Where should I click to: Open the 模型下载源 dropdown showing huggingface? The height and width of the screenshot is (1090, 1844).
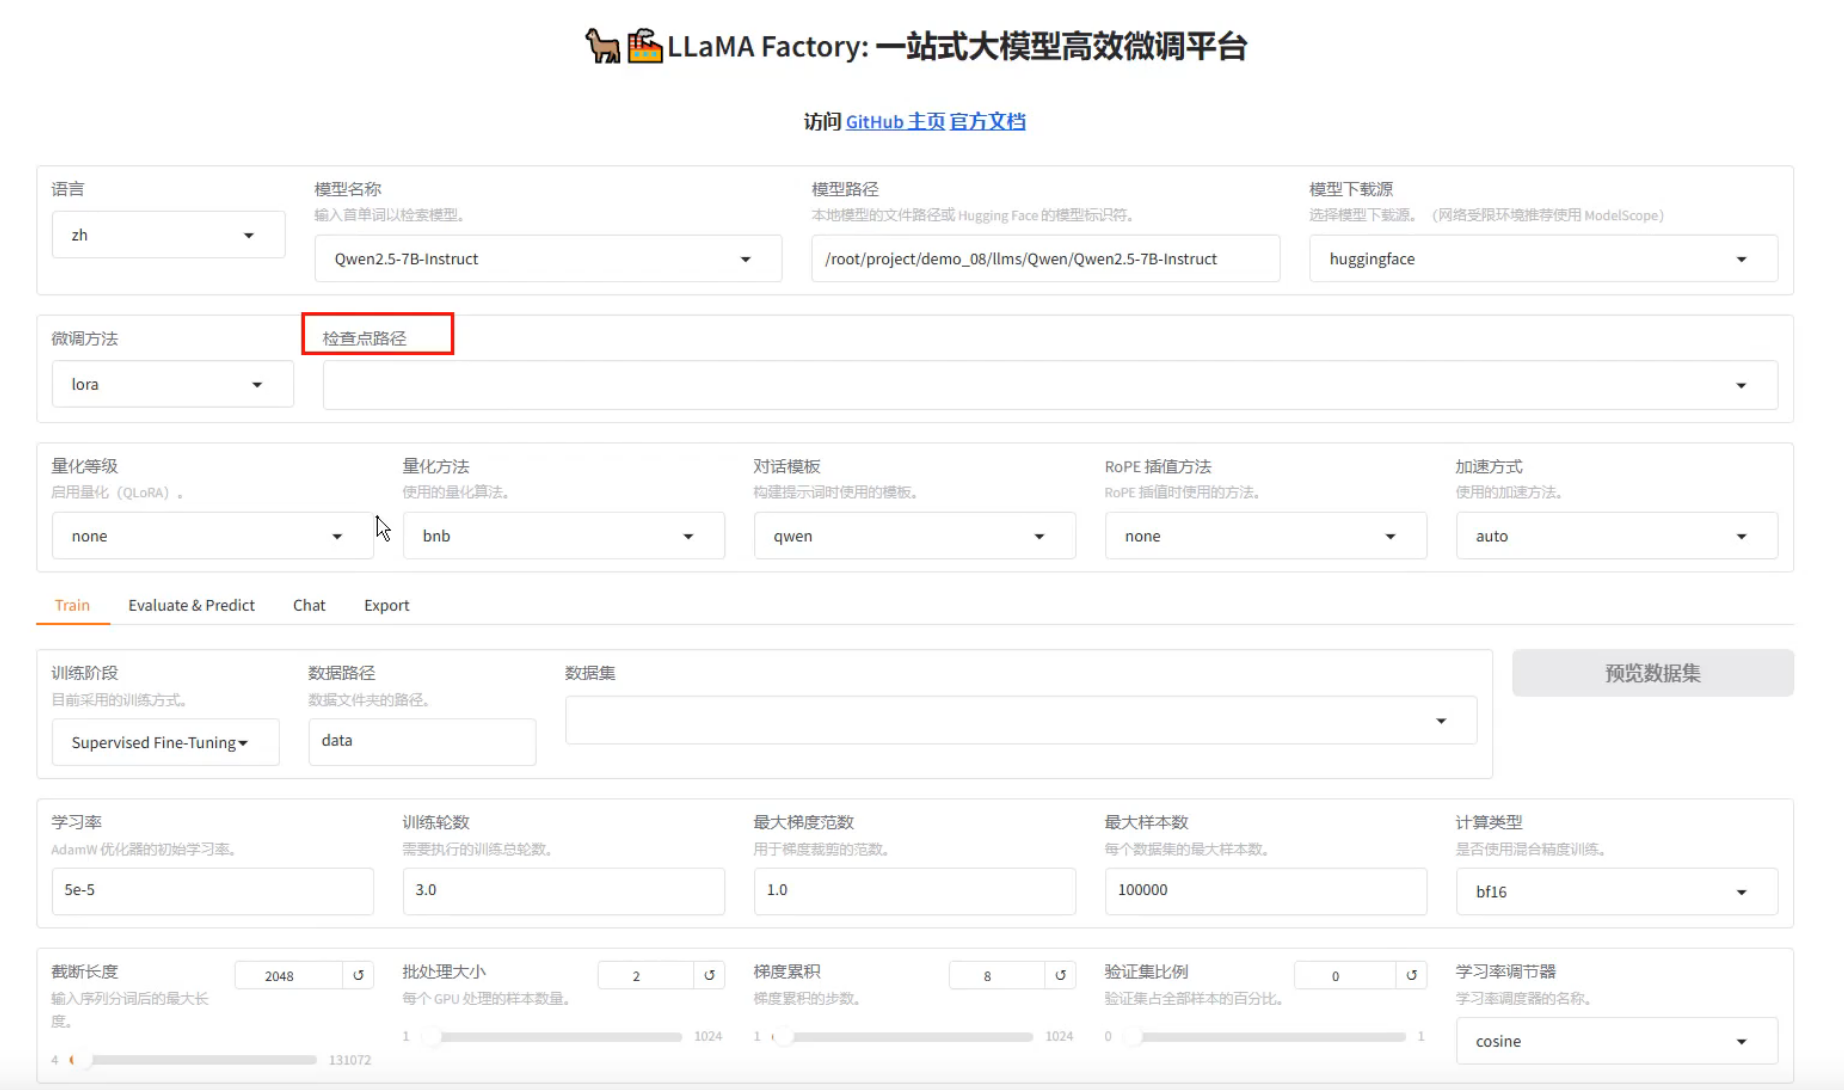[1543, 259]
